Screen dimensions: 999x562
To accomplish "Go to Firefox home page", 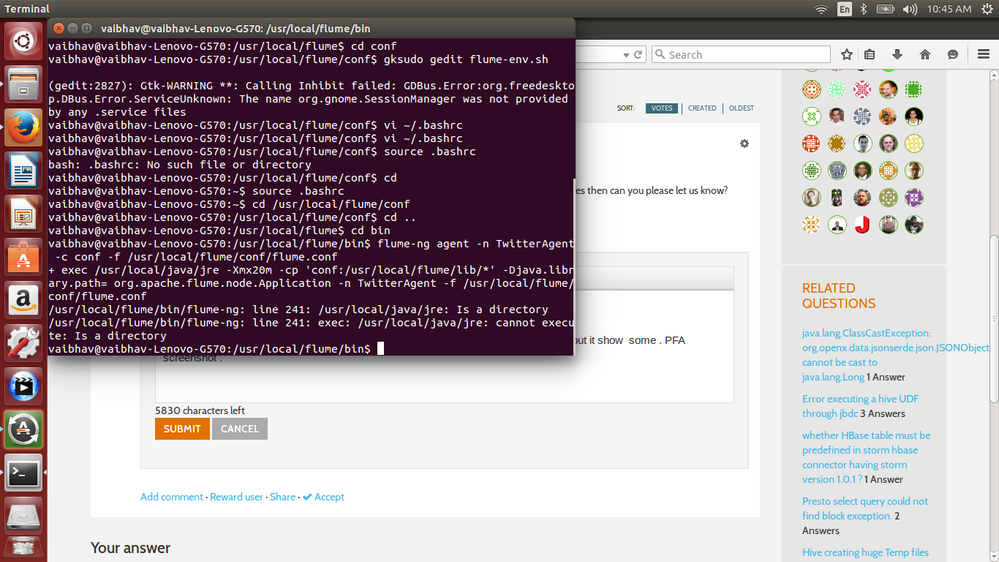I will (x=925, y=55).
